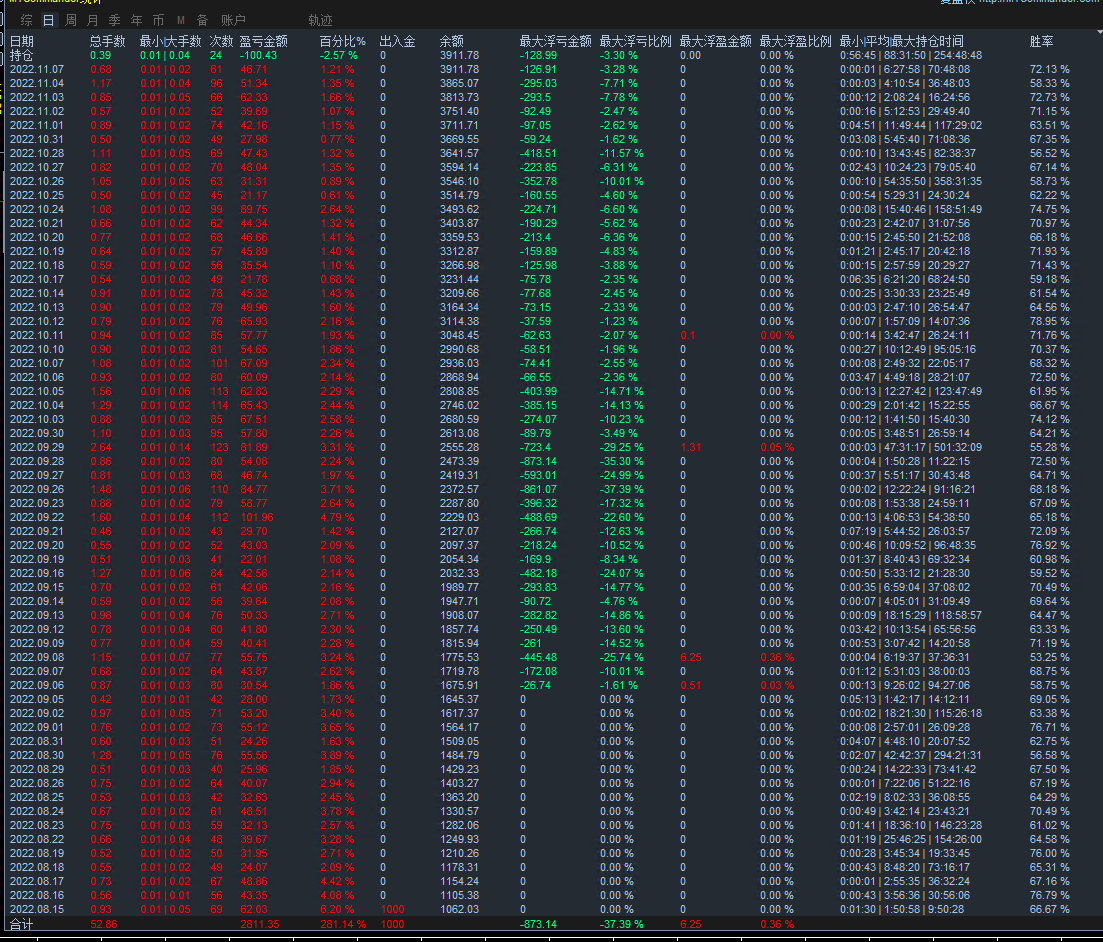Click the 1.31 floating profit on 2022.09.29
This screenshot has width=1103, height=942.
pos(691,447)
